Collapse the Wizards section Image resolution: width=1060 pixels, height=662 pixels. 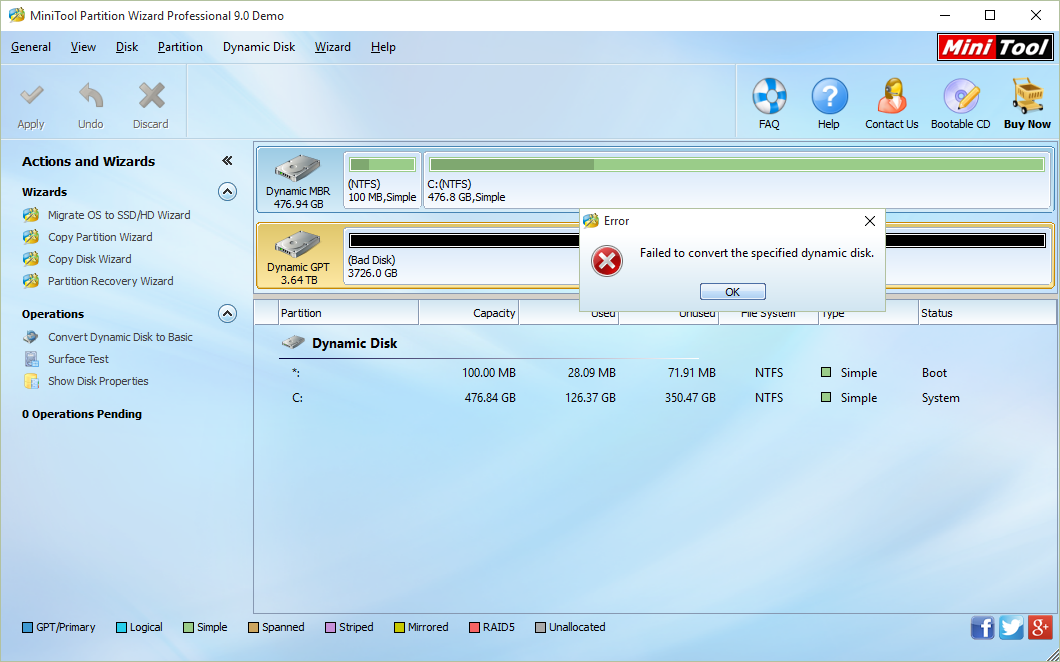click(x=228, y=192)
